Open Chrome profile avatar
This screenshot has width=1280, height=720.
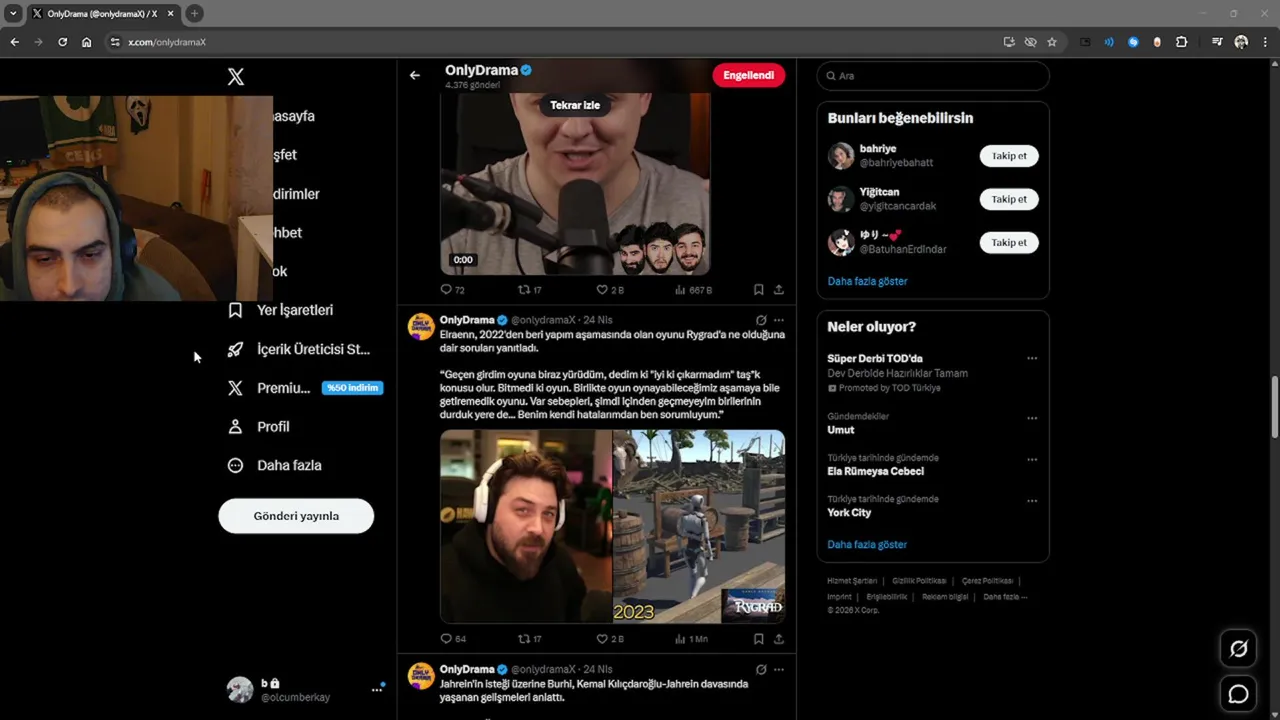tap(1241, 42)
